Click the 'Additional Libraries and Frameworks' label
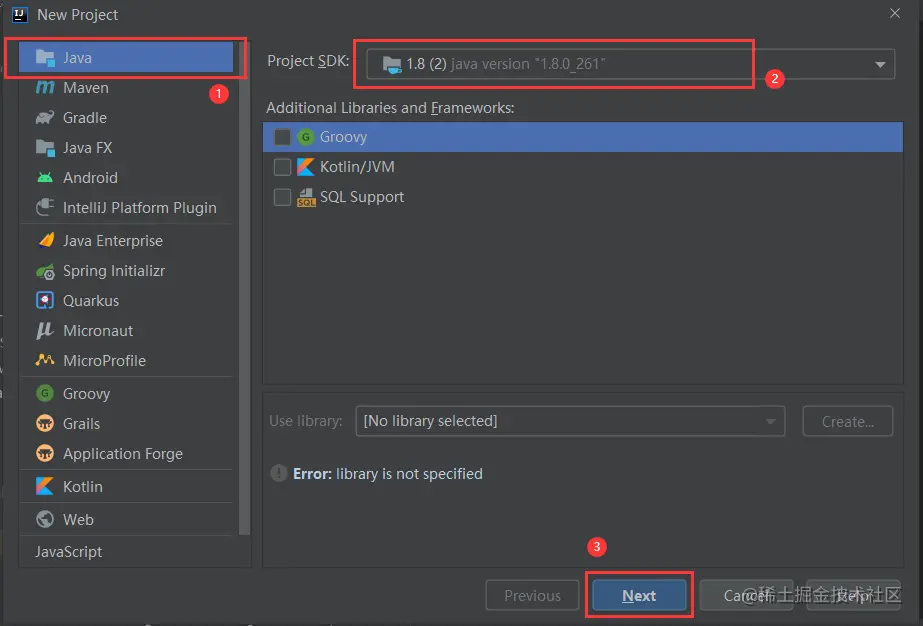The image size is (923, 626). tap(390, 108)
